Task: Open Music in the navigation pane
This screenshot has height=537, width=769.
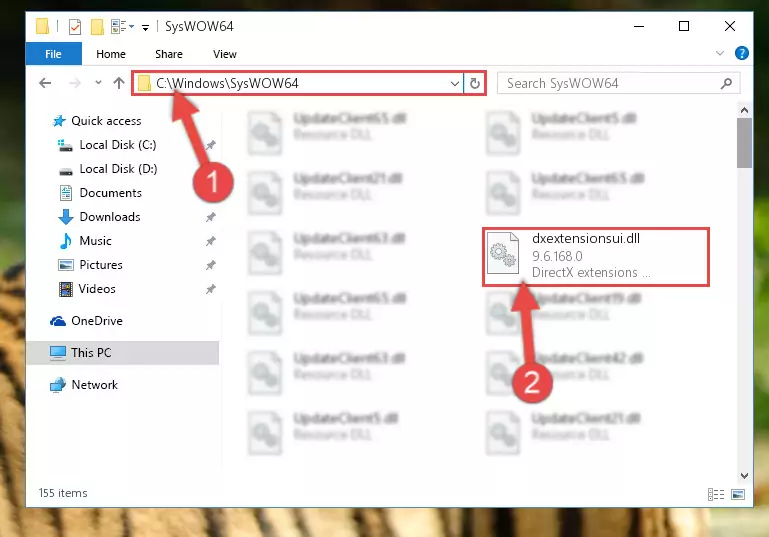Action: [x=95, y=241]
